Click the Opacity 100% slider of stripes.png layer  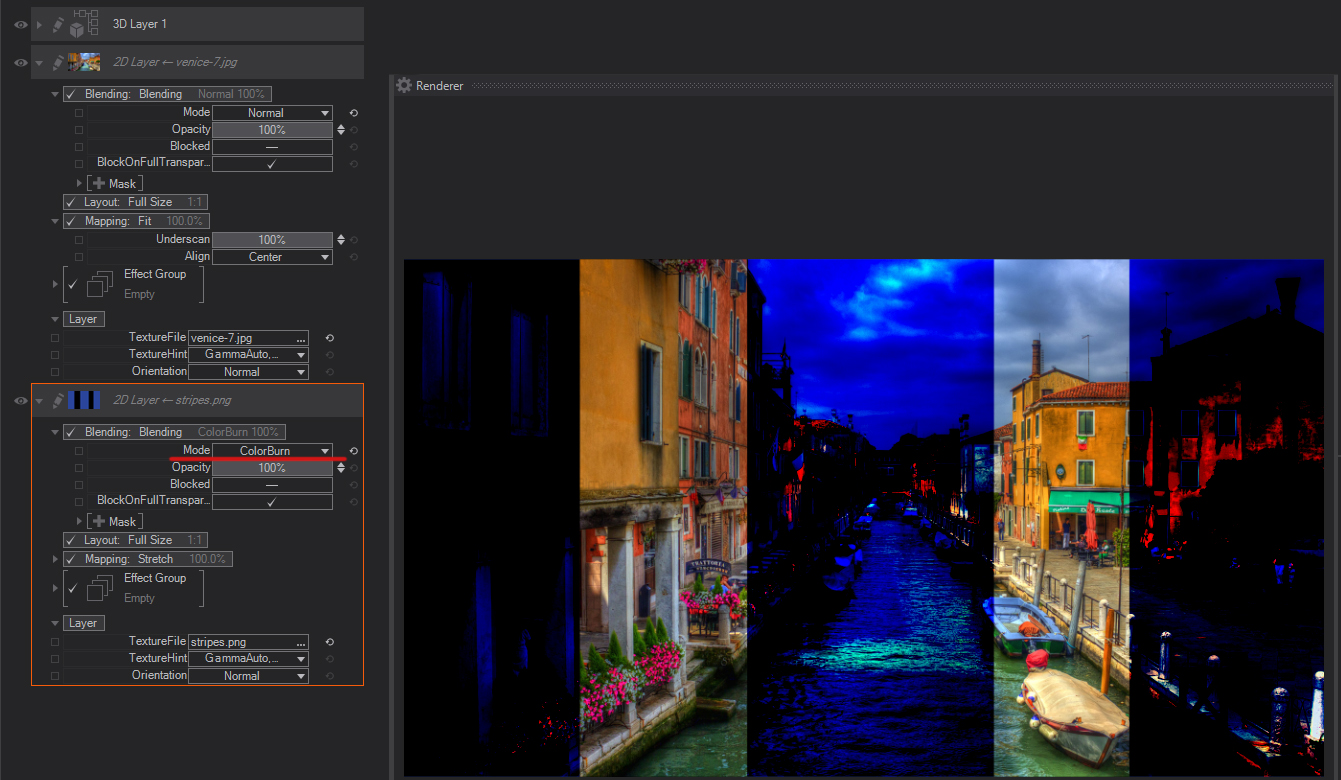click(x=272, y=468)
